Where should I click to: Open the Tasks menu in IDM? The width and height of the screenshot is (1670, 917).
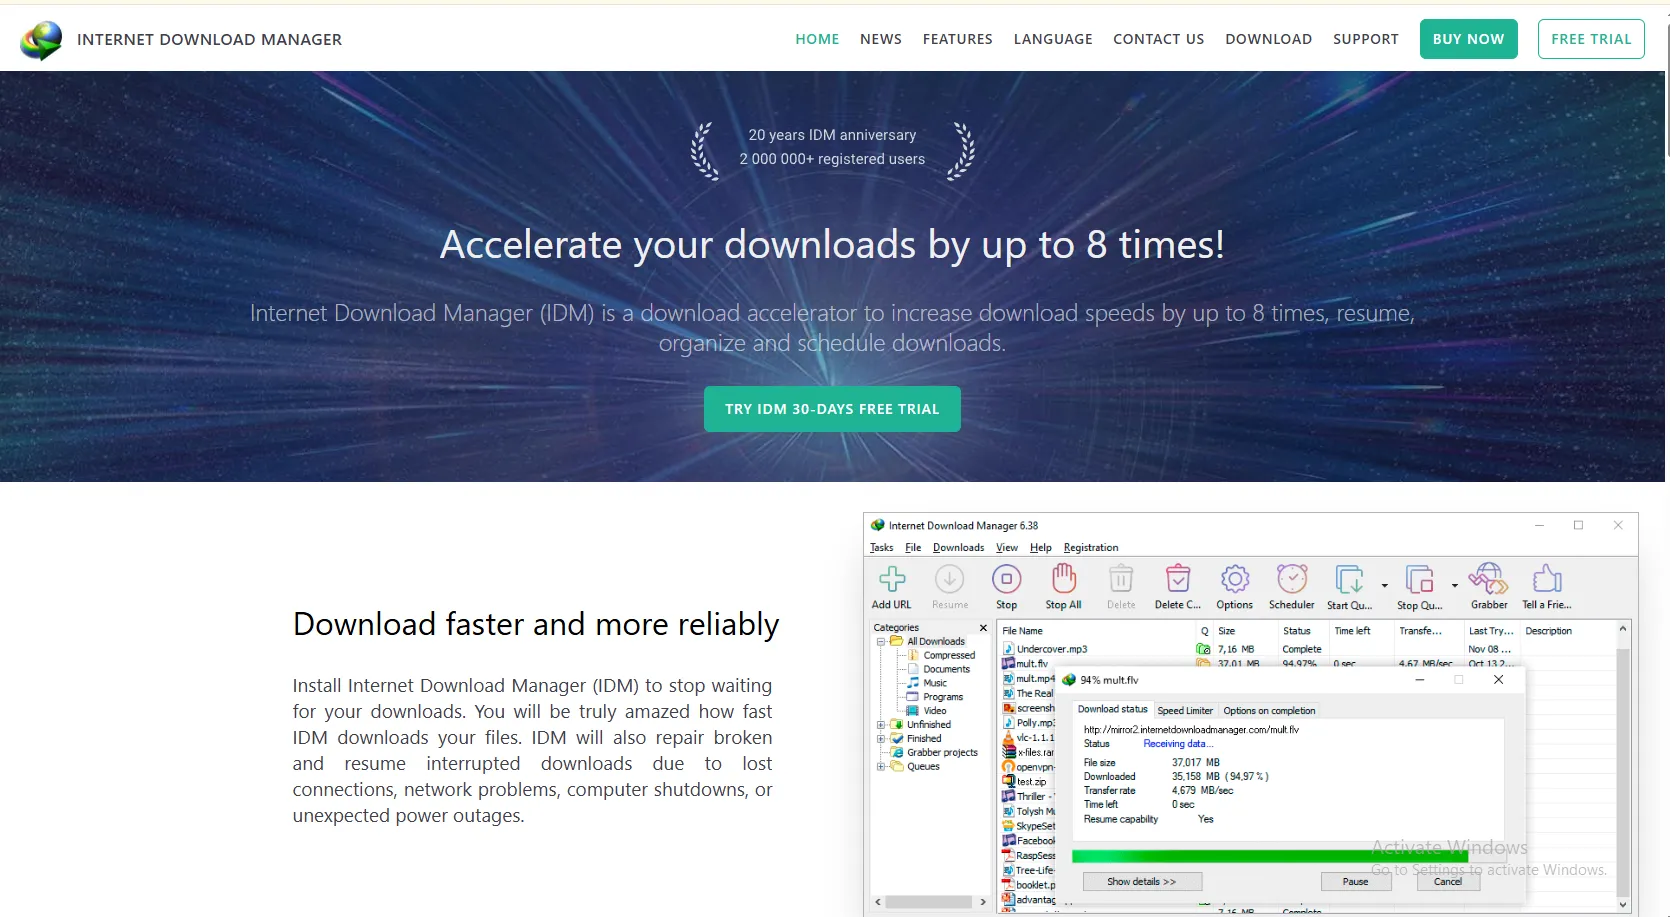pos(881,548)
